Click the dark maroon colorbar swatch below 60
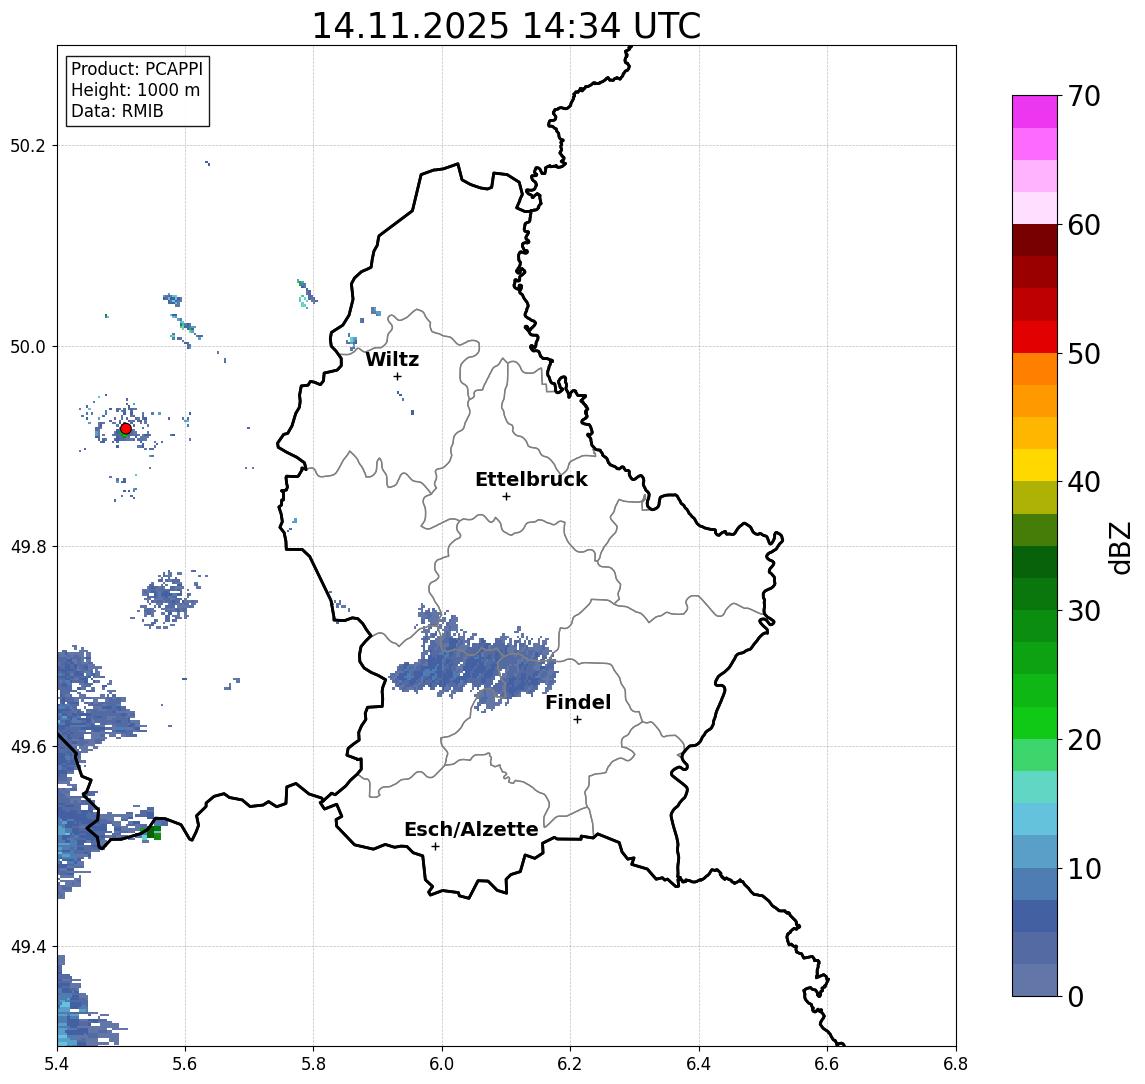 tap(1035, 240)
